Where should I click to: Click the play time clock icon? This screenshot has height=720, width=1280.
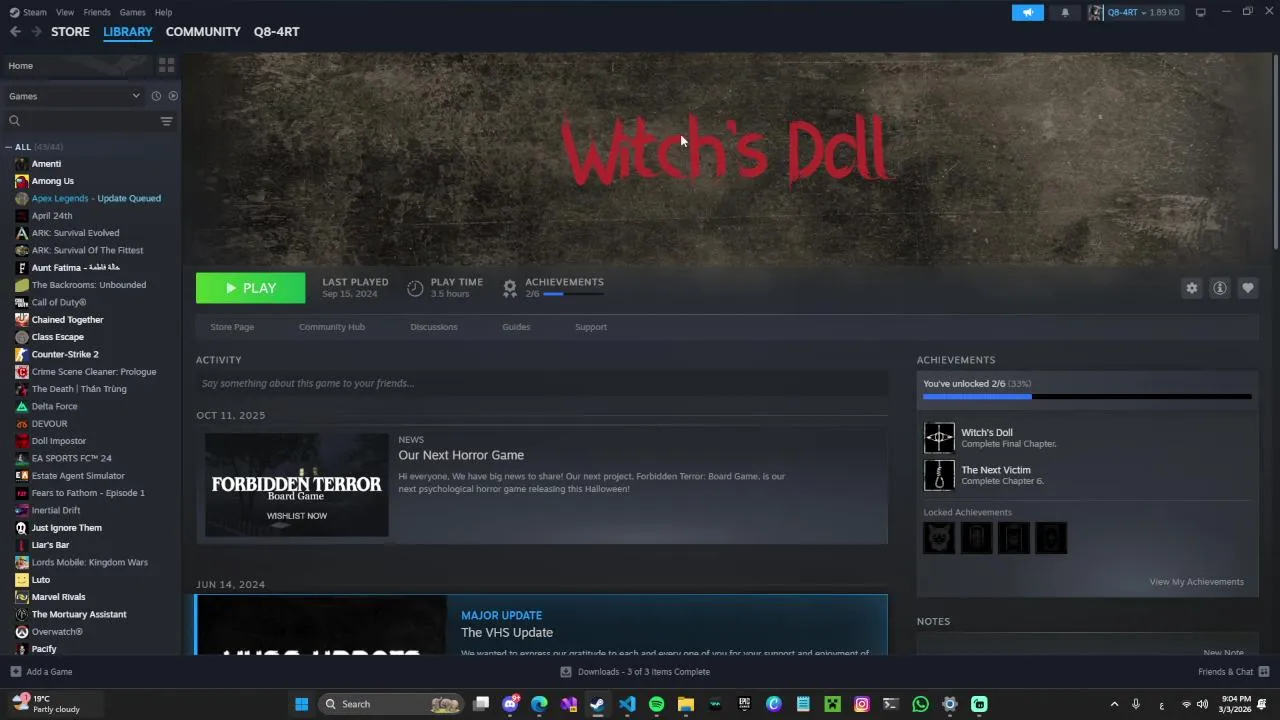(415, 288)
